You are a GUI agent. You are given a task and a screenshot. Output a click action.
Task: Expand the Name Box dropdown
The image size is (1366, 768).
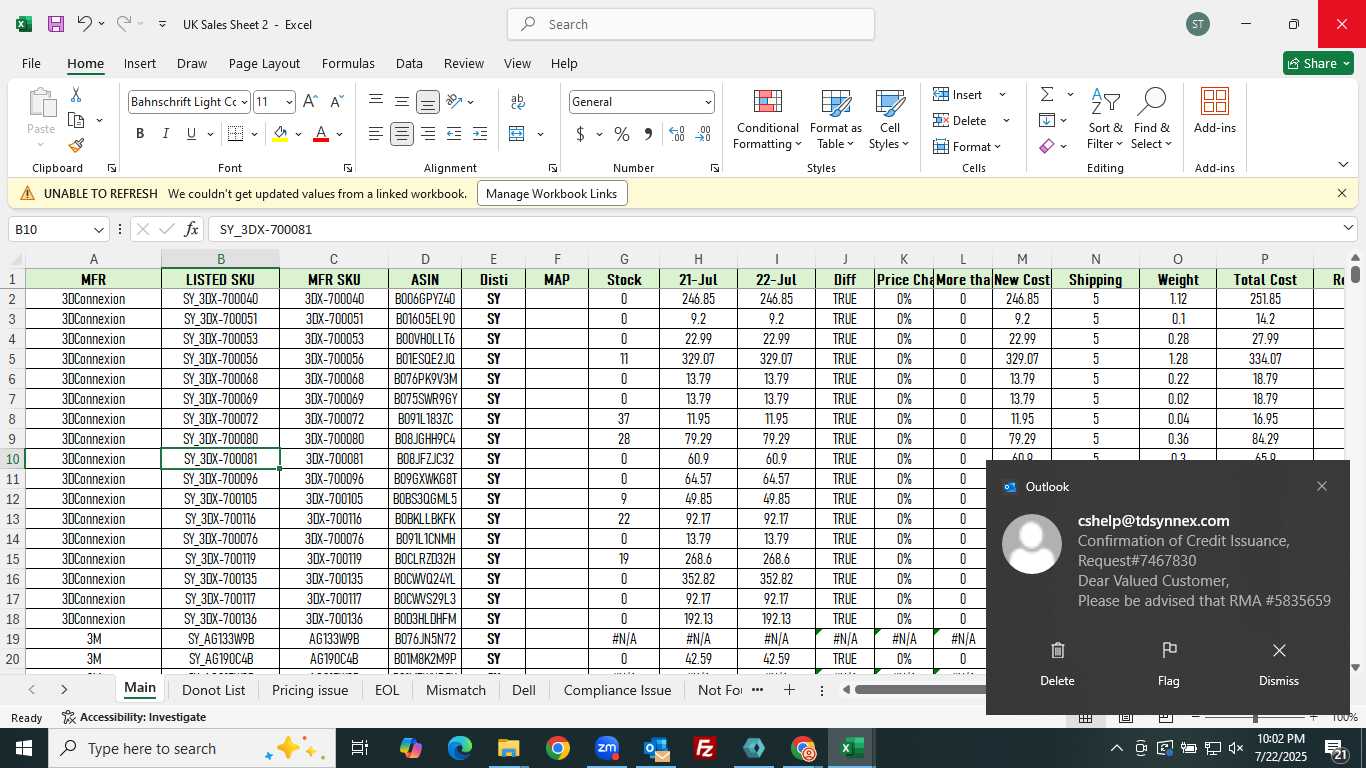click(98, 229)
